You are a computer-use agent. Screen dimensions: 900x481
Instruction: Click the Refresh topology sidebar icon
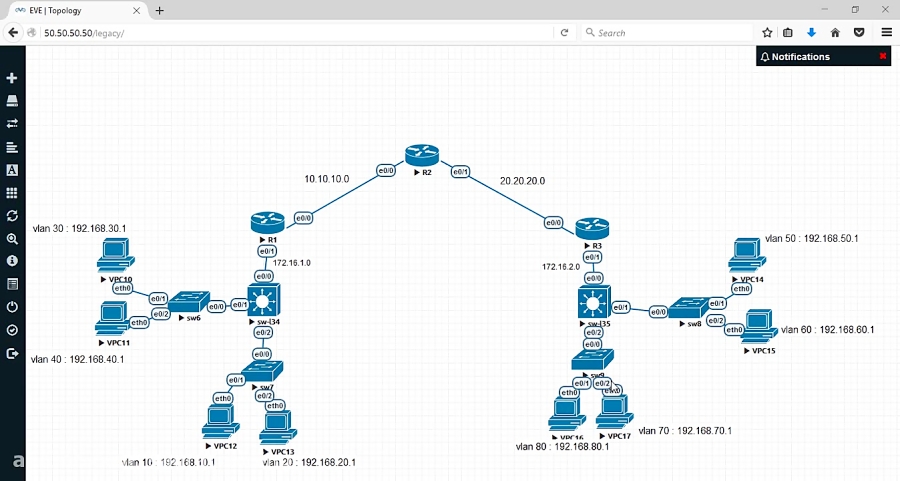[x=12, y=216]
